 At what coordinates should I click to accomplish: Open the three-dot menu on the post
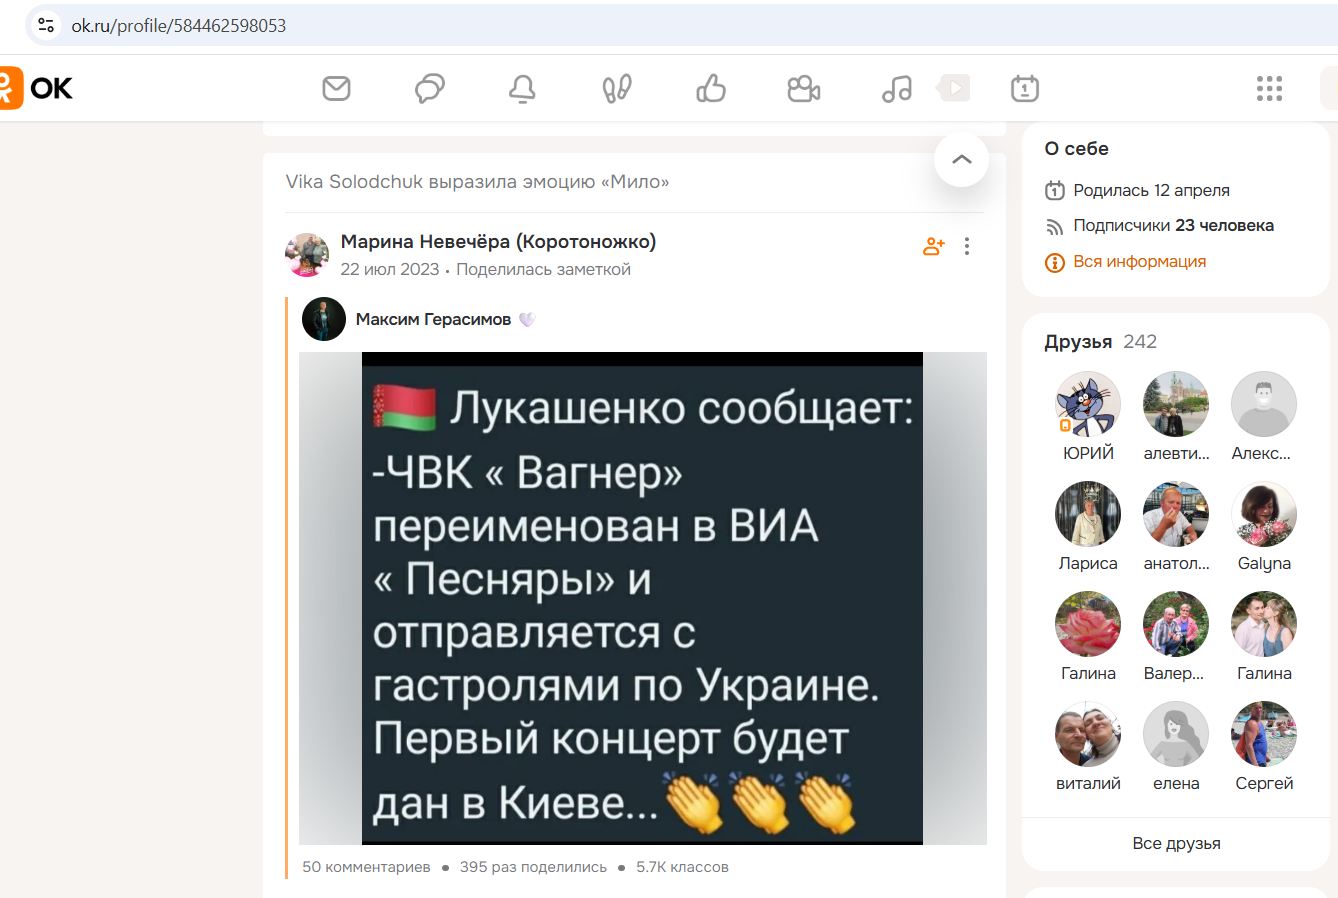click(967, 246)
